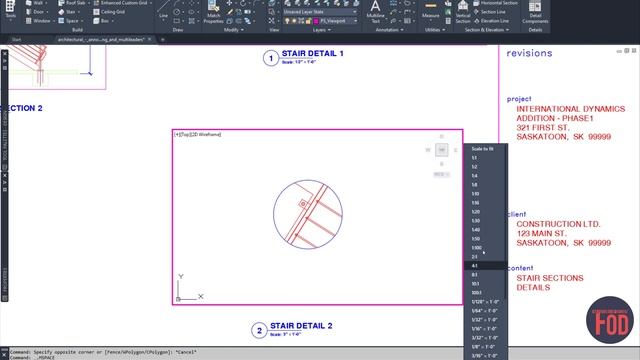This screenshot has width=640, height=360.
Task: Click the Enhanced Custom Grid tool
Action: tap(121, 3)
